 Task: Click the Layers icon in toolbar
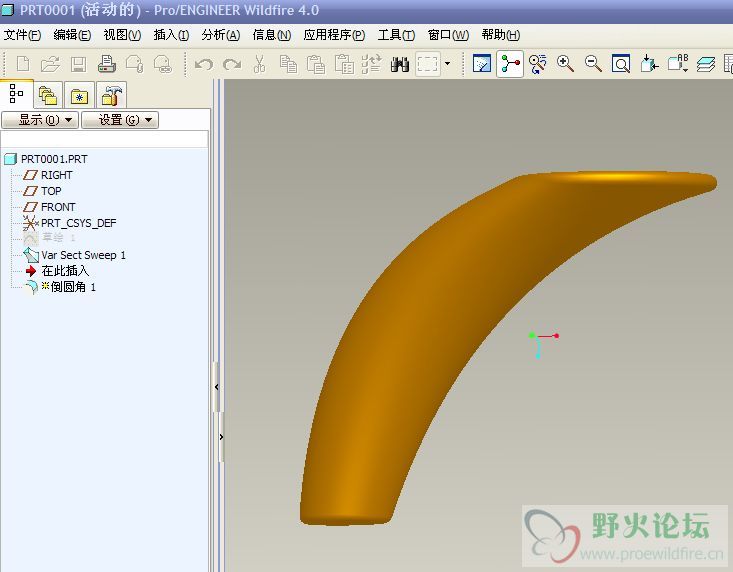pos(705,64)
